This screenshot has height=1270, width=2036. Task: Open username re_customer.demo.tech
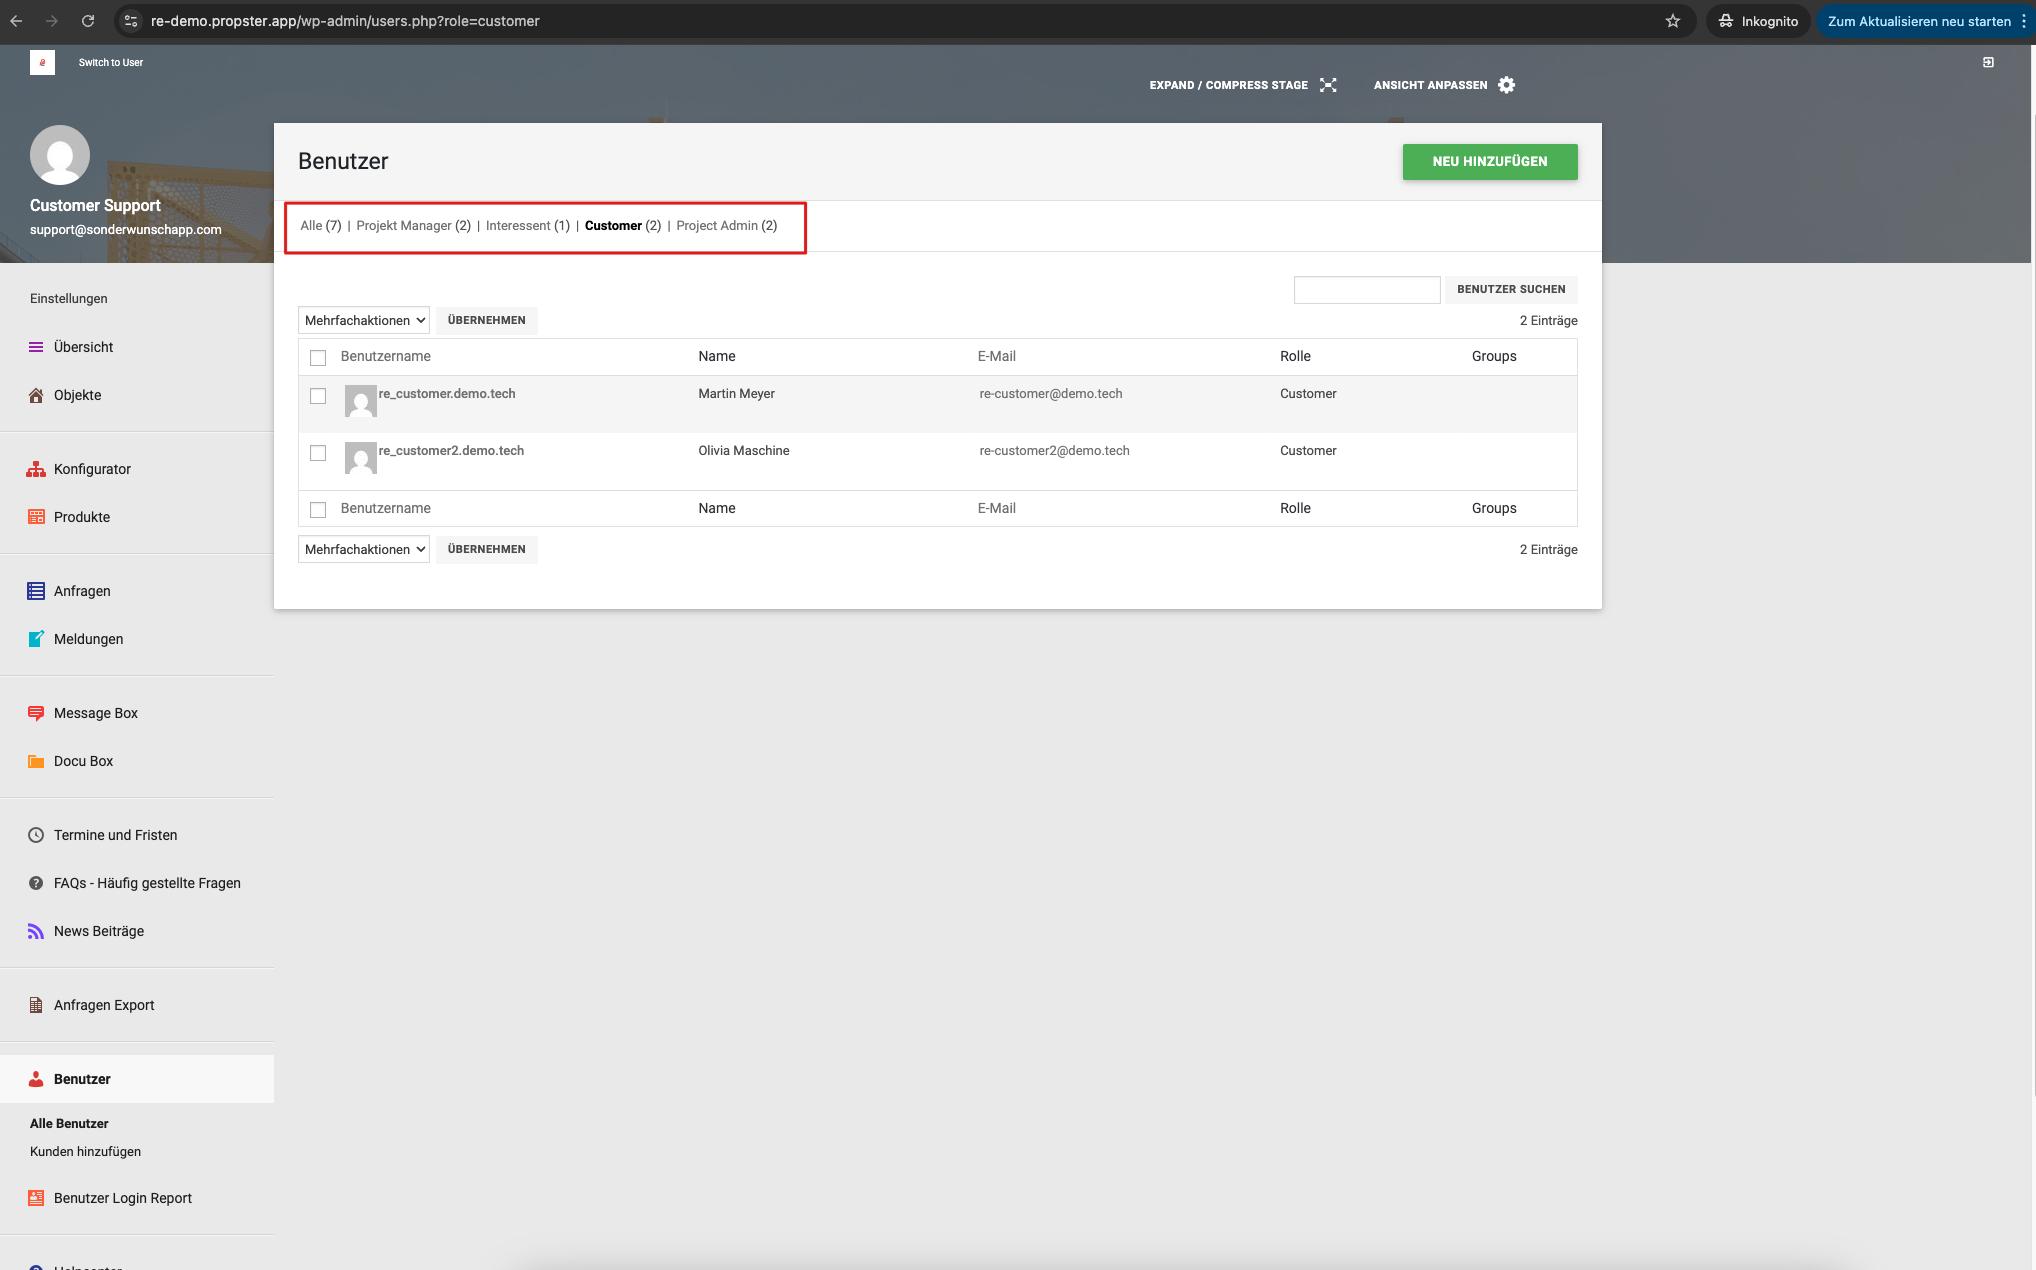pos(447,394)
